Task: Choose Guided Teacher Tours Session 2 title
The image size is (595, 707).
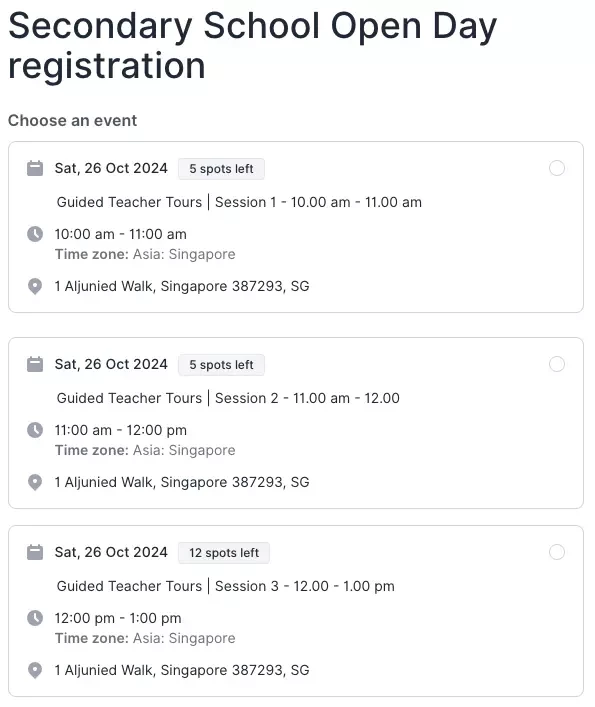Action: pyautogui.click(x=228, y=398)
